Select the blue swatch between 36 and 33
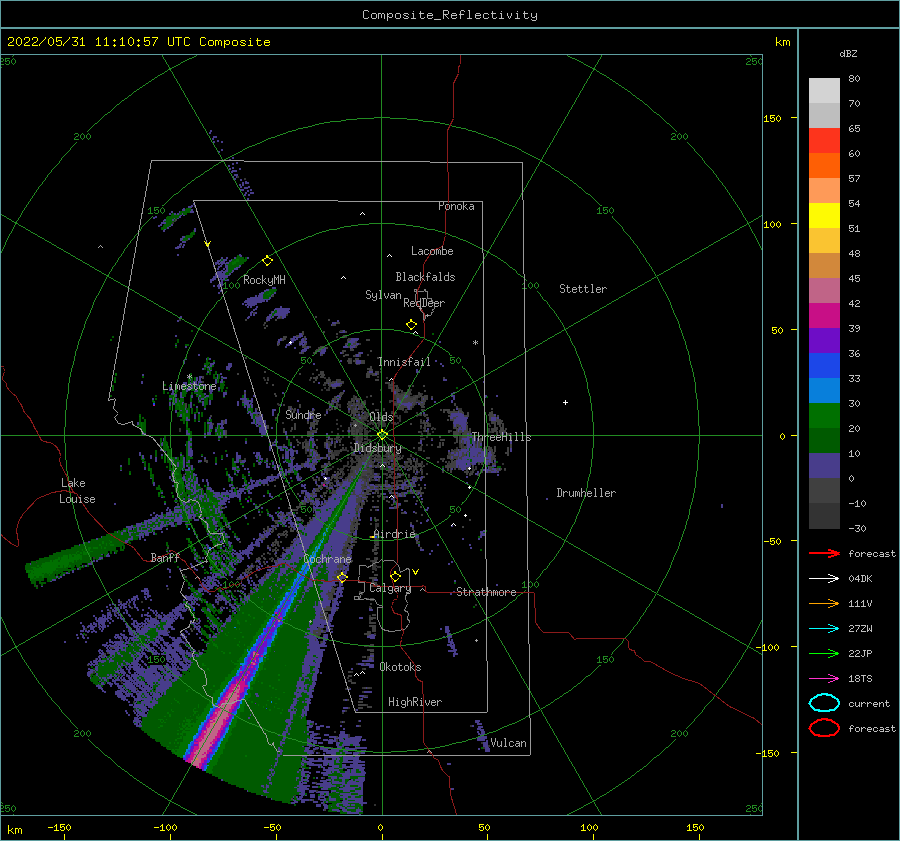 (x=824, y=366)
